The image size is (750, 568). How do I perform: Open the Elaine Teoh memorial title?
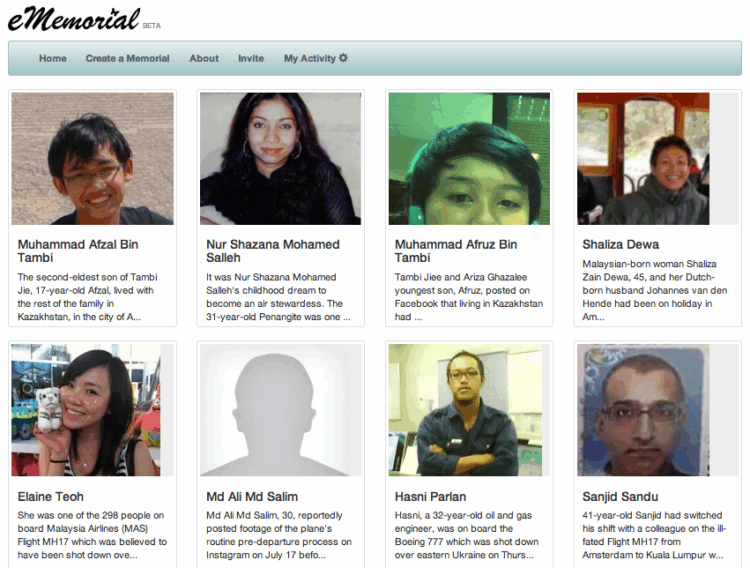[x=51, y=497]
